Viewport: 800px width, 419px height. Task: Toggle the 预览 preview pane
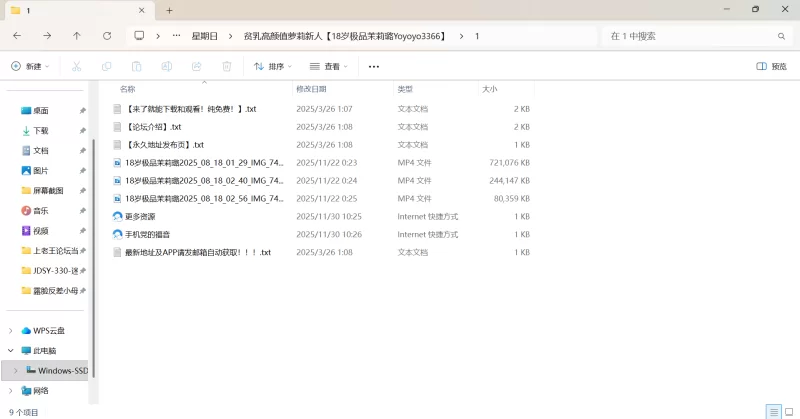[x=771, y=67]
